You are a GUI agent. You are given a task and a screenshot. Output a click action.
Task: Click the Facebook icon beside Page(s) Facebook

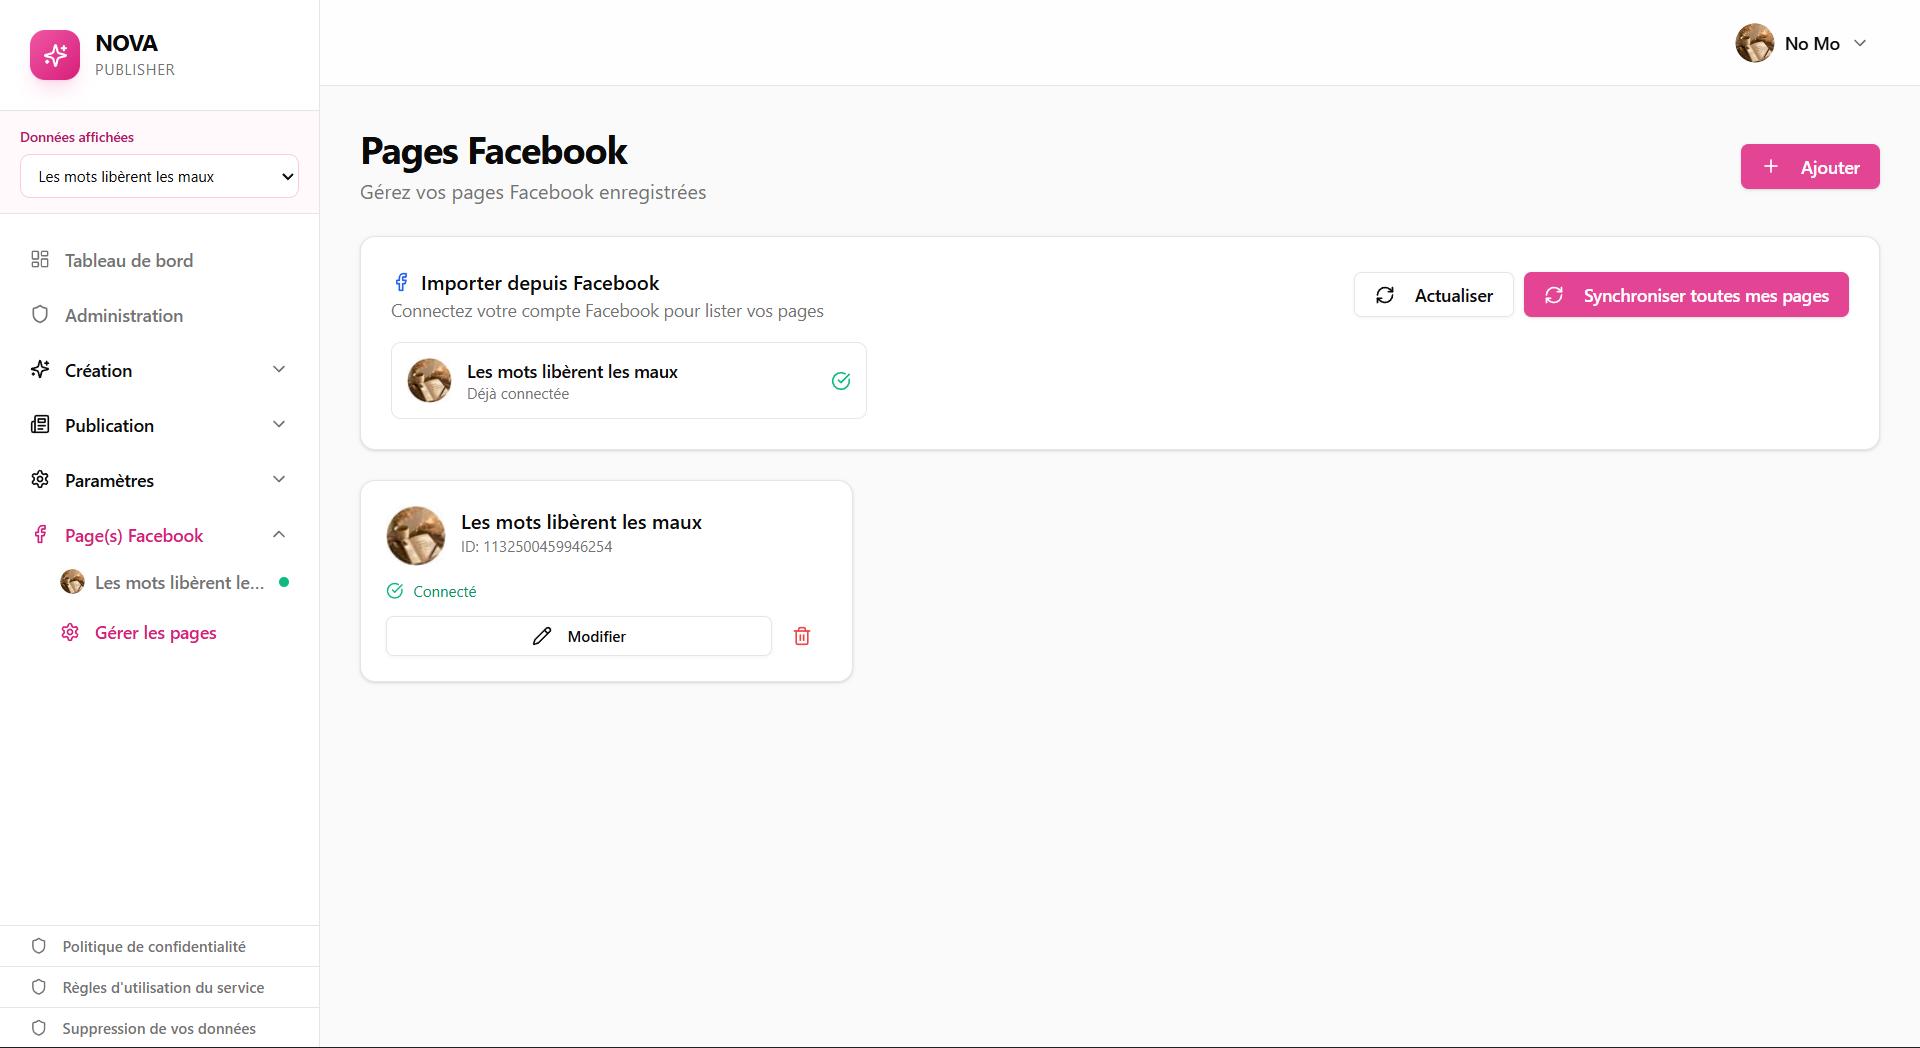[x=40, y=535]
